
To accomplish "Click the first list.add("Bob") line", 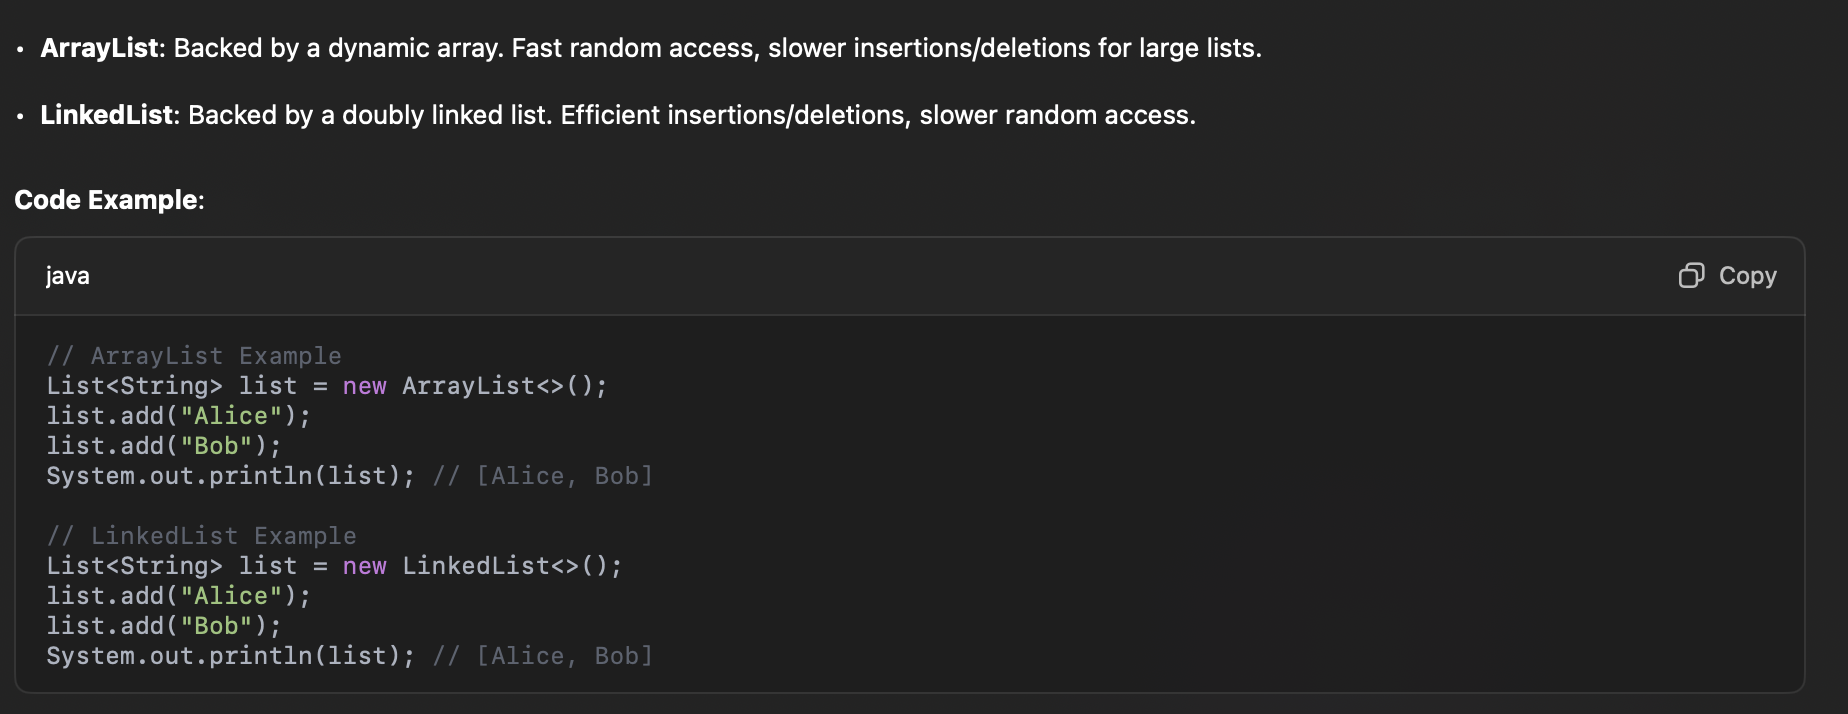I will (164, 446).
